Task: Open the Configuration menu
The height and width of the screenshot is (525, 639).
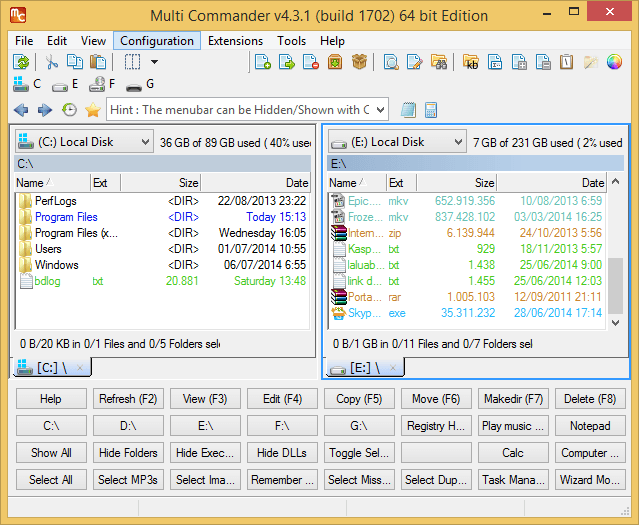Action: [x=157, y=41]
